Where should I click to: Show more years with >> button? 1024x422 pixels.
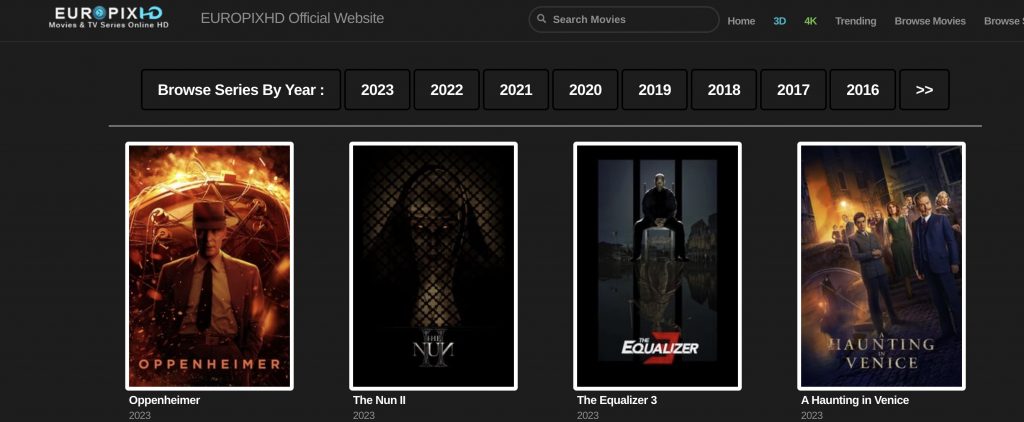(924, 90)
